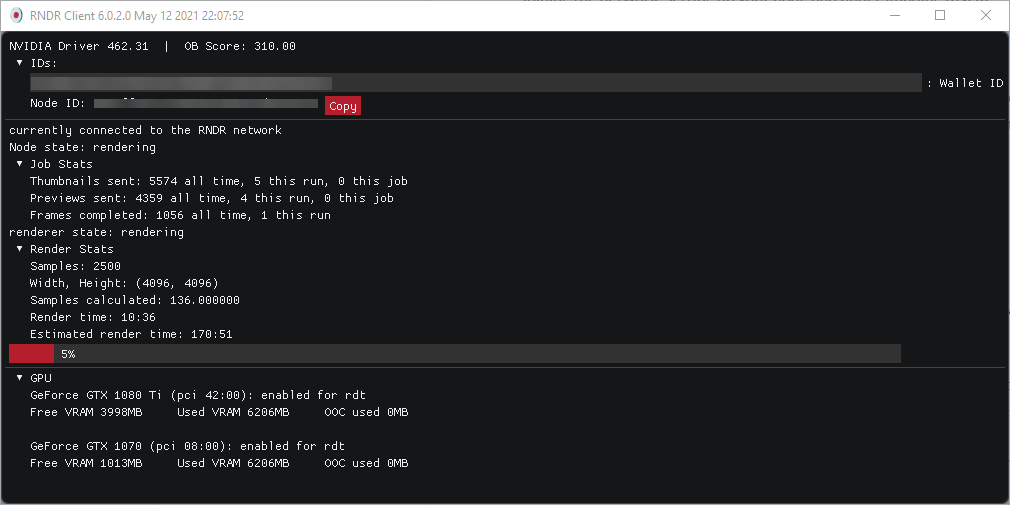Viewport: 1010px width, 505px height.
Task: Click 'currently connected to the RNDR network' line
Action: 146,130
